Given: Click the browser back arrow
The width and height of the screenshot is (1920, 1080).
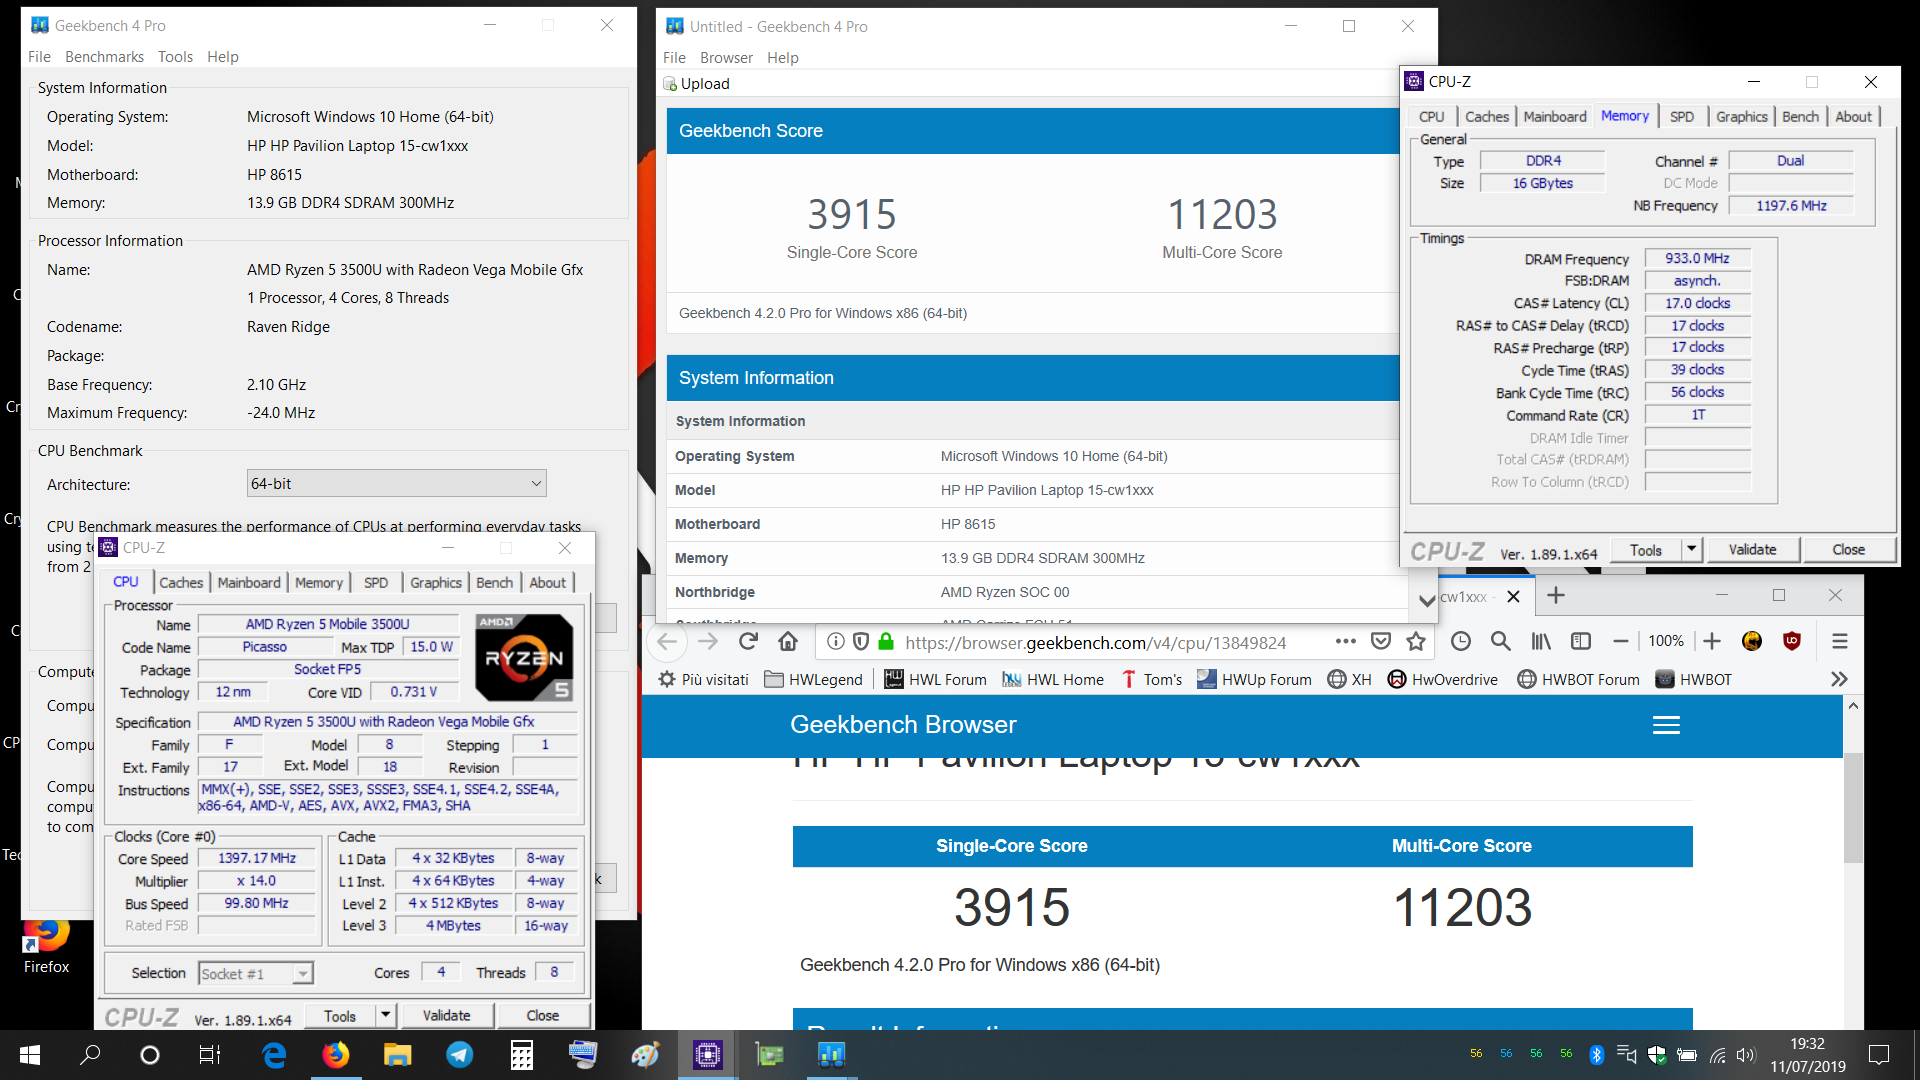Looking at the screenshot, I should (667, 642).
